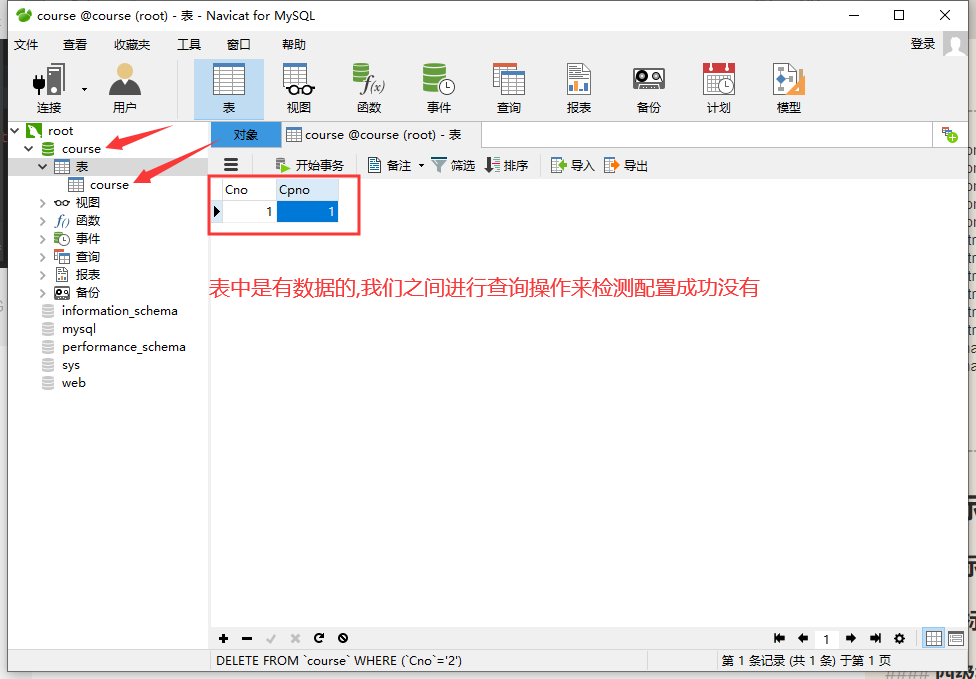Collapse the 表 tables node
This screenshot has height=679, width=976.
42,167
